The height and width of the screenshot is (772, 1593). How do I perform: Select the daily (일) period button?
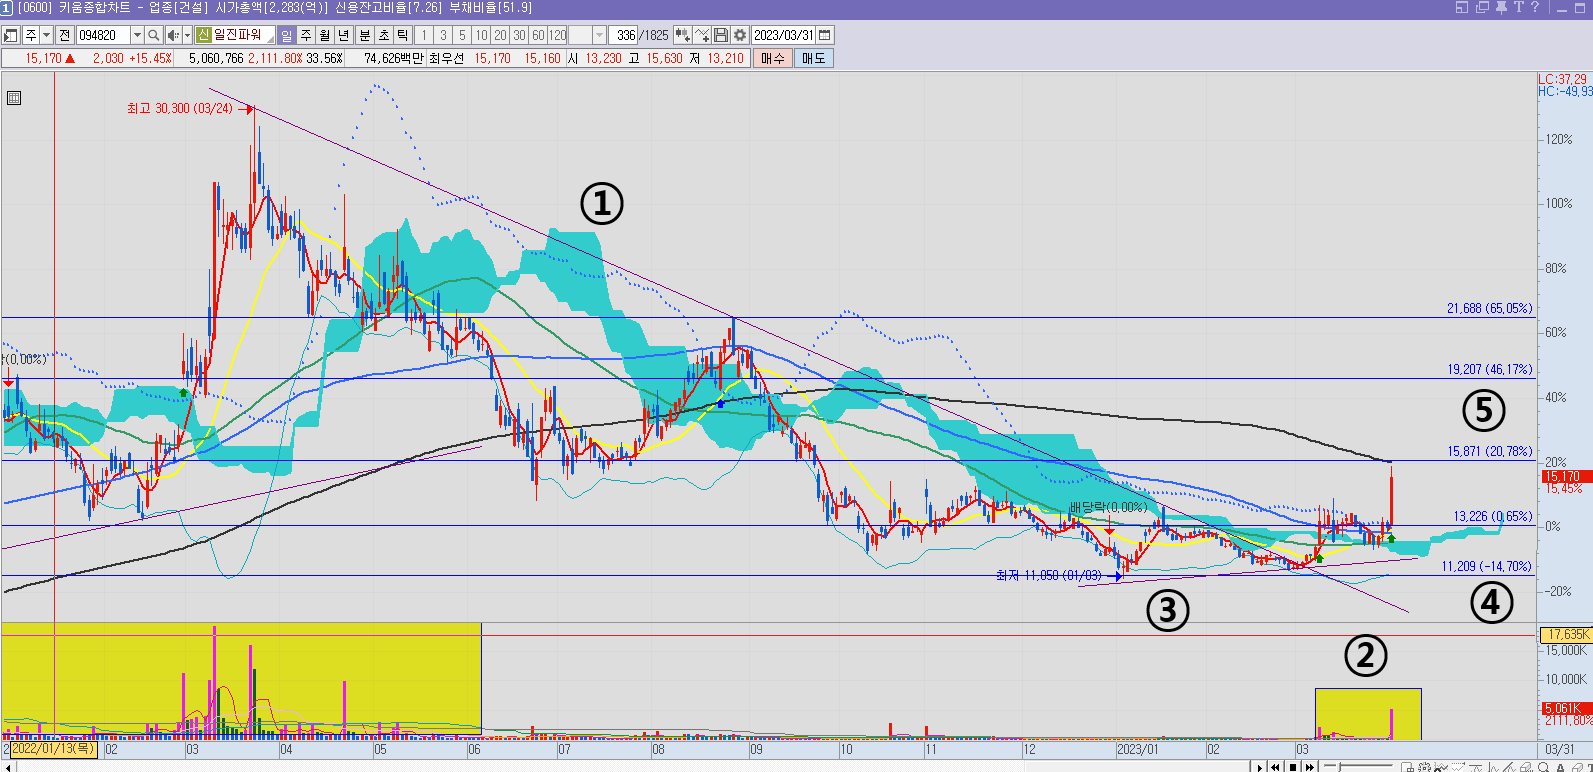287,35
